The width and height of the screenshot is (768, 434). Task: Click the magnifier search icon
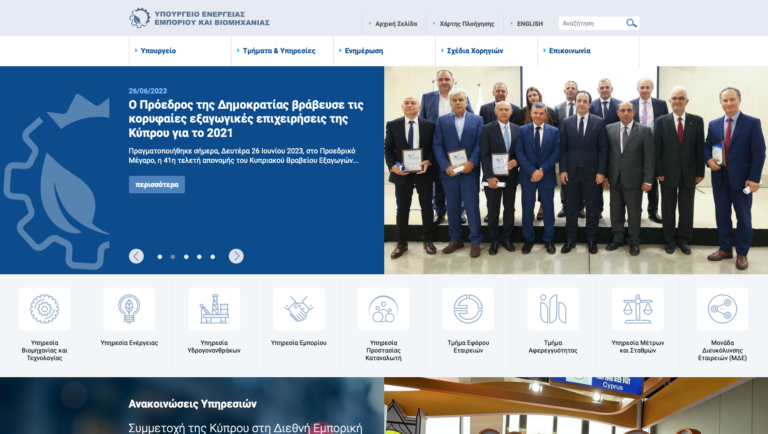pos(631,23)
